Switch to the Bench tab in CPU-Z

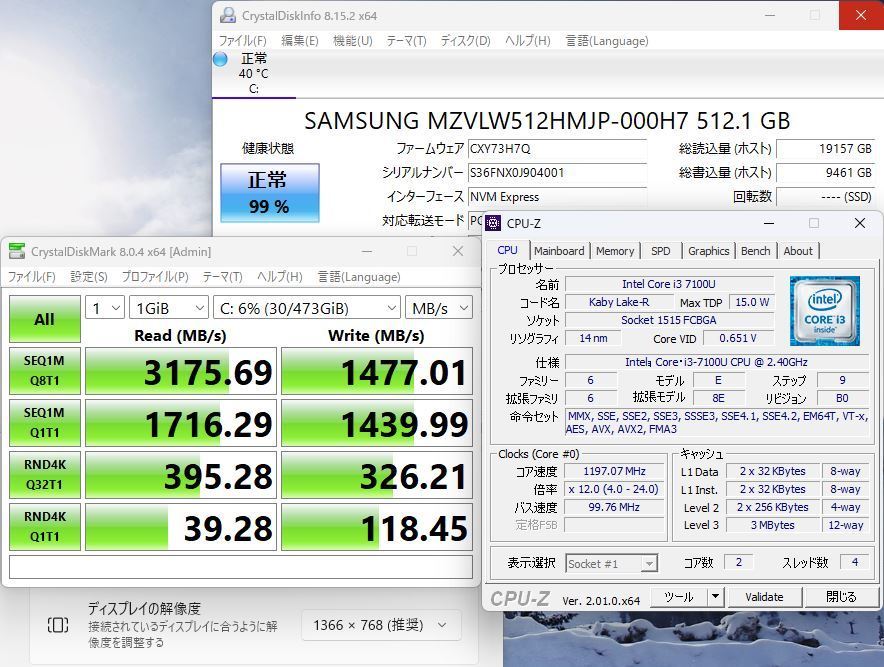coord(755,251)
